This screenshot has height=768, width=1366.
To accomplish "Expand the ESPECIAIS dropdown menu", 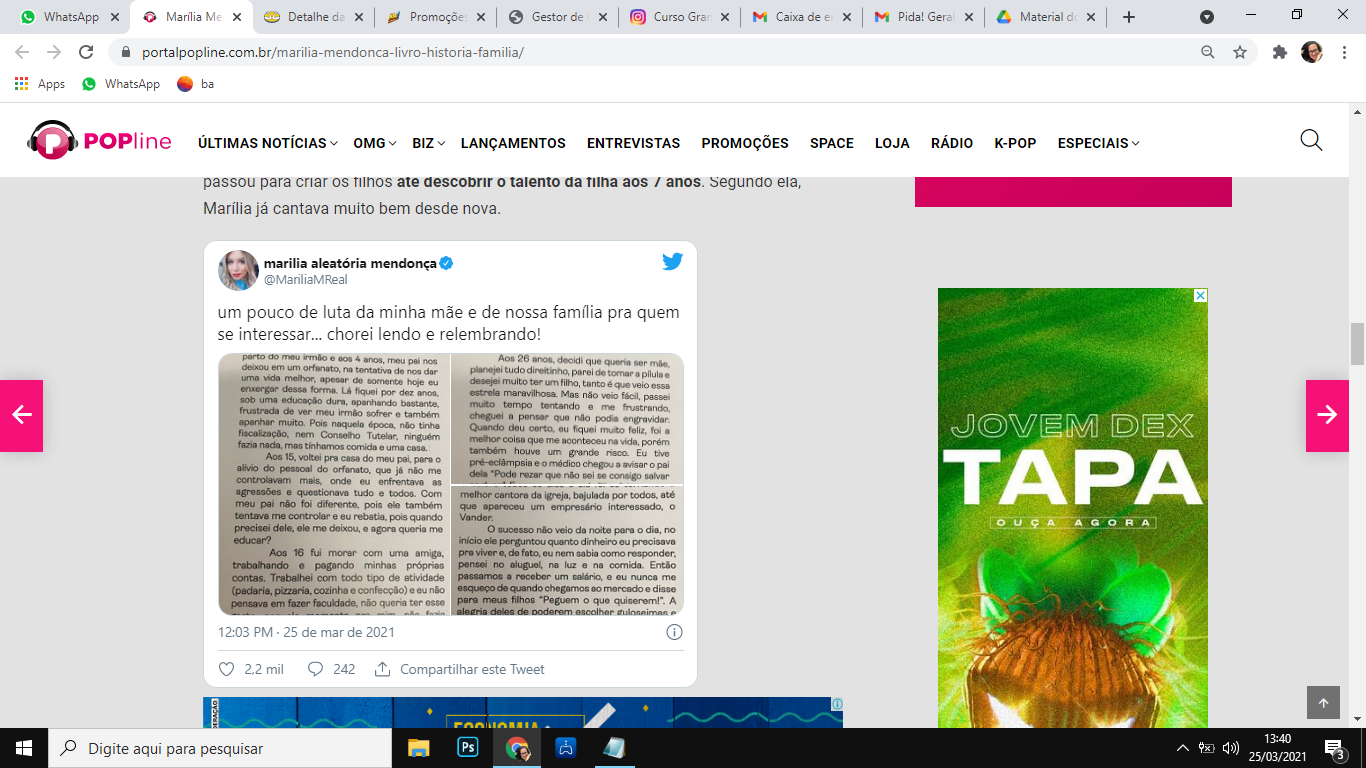I will (x=1099, y=143).
